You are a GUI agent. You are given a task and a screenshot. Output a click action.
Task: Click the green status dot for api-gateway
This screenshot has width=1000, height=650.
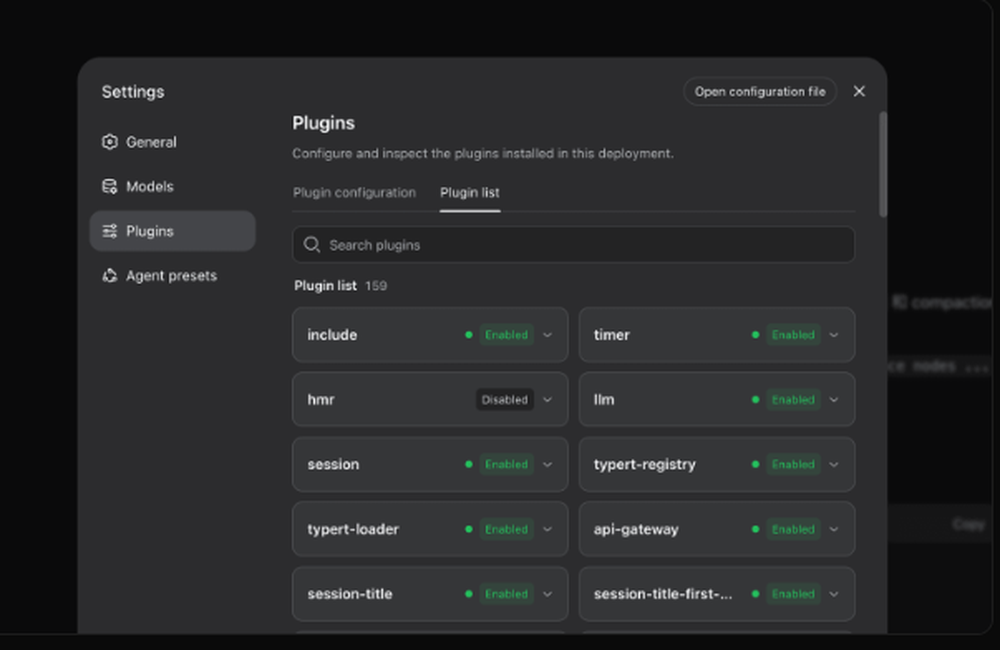(x=755, y=529)
